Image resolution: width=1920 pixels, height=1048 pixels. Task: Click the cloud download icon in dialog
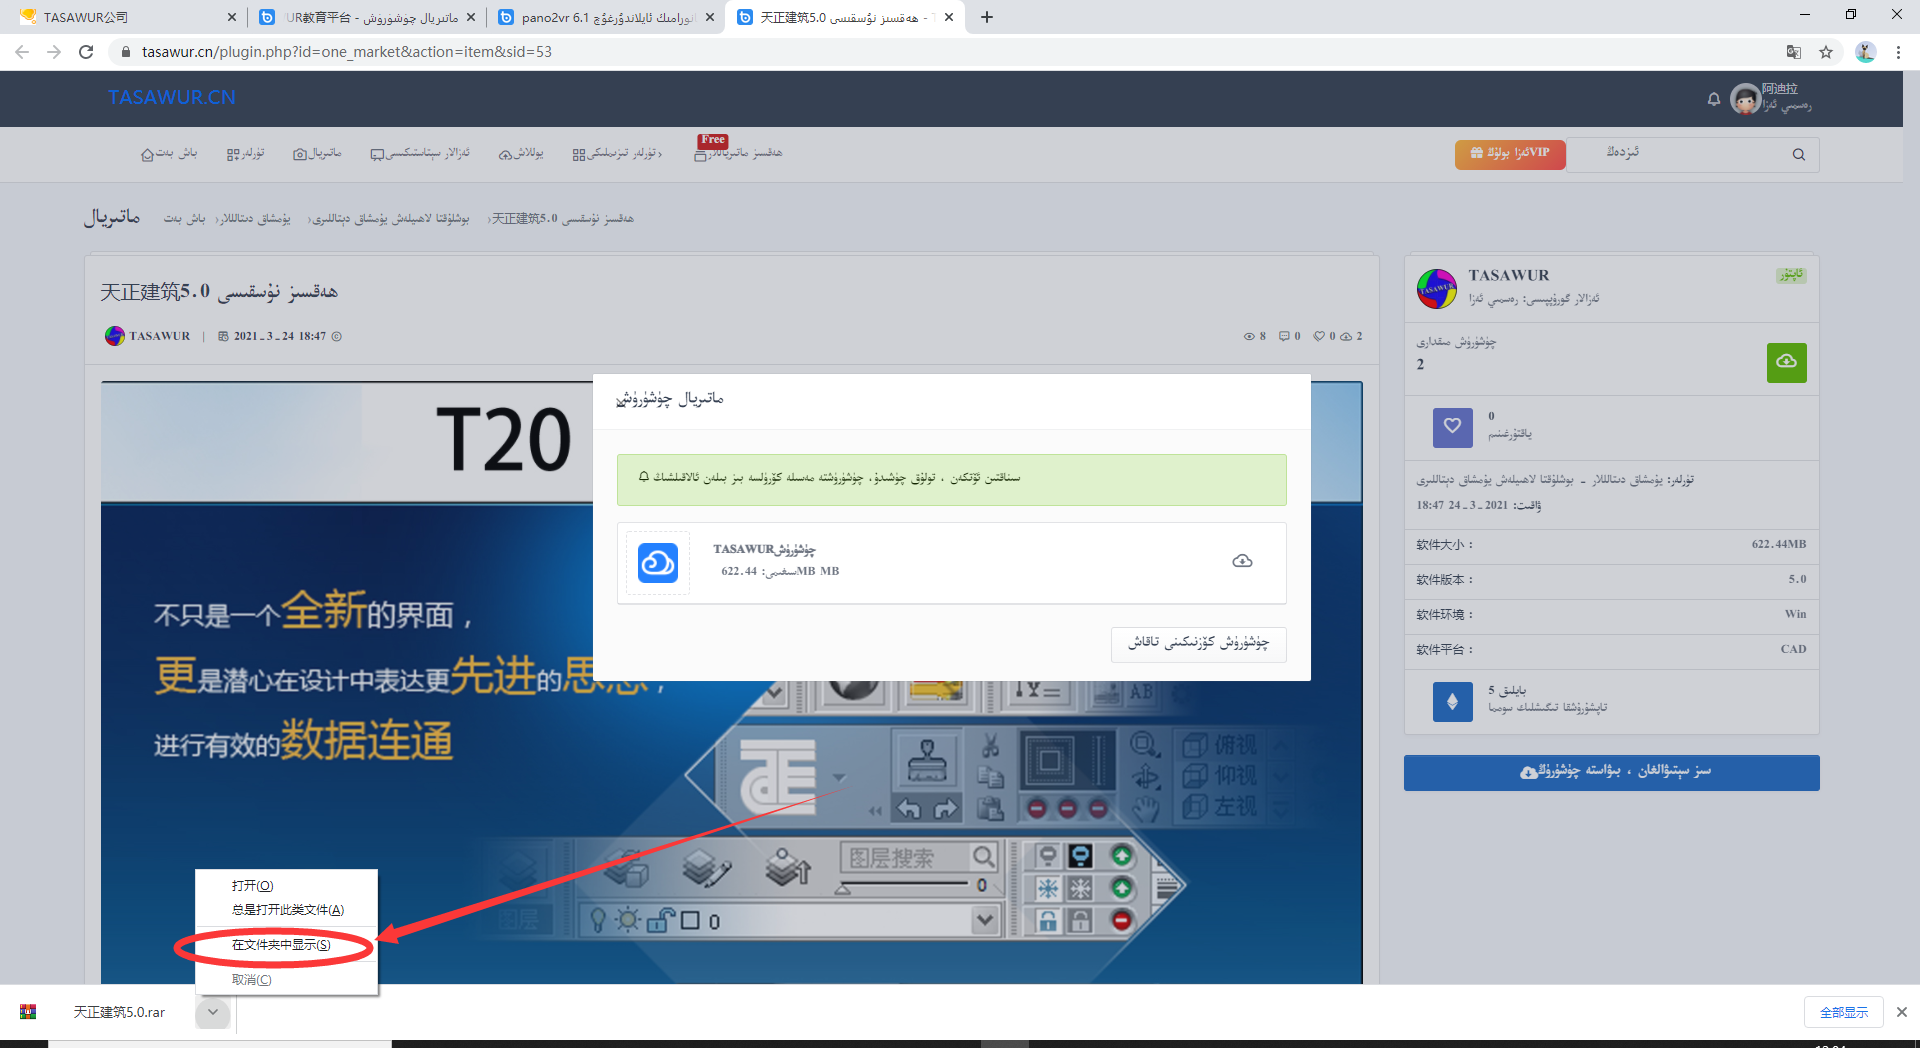[1242, 561]
